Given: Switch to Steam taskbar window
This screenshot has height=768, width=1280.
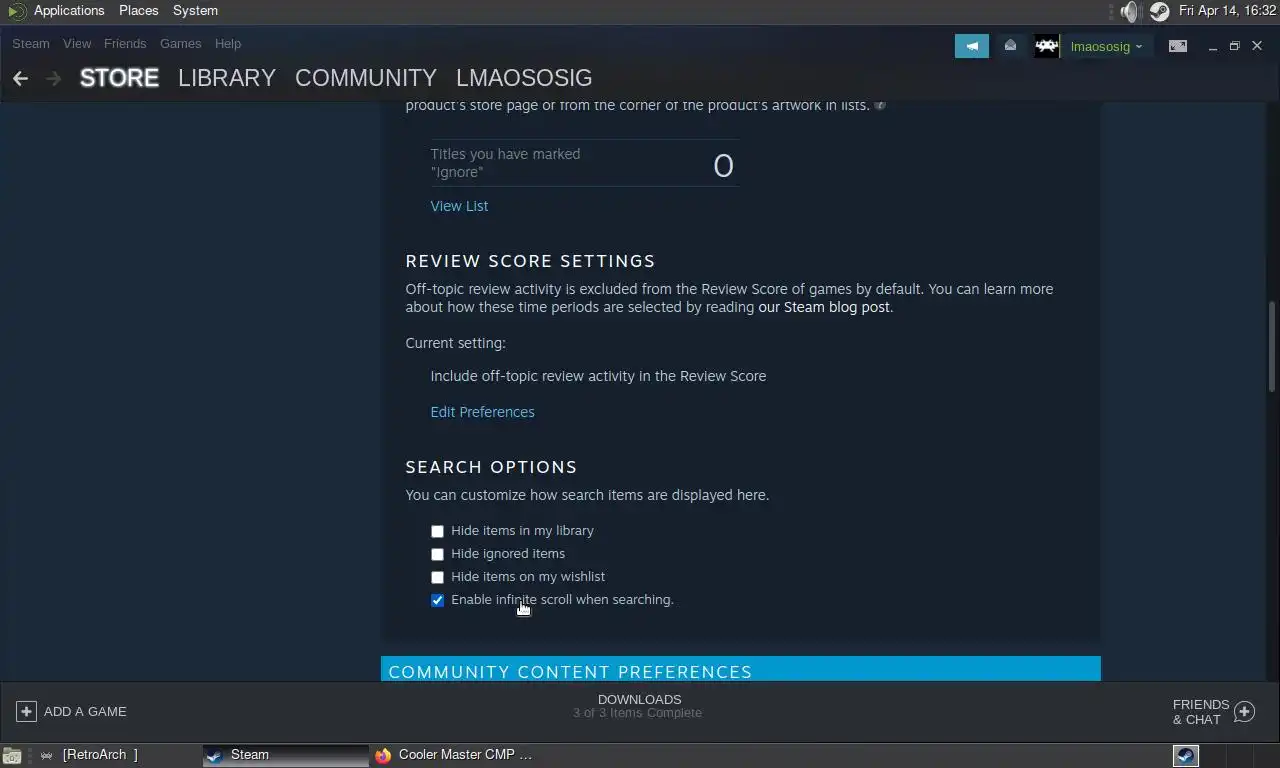Looking at the screenshot, I should (x=286, y=755).
